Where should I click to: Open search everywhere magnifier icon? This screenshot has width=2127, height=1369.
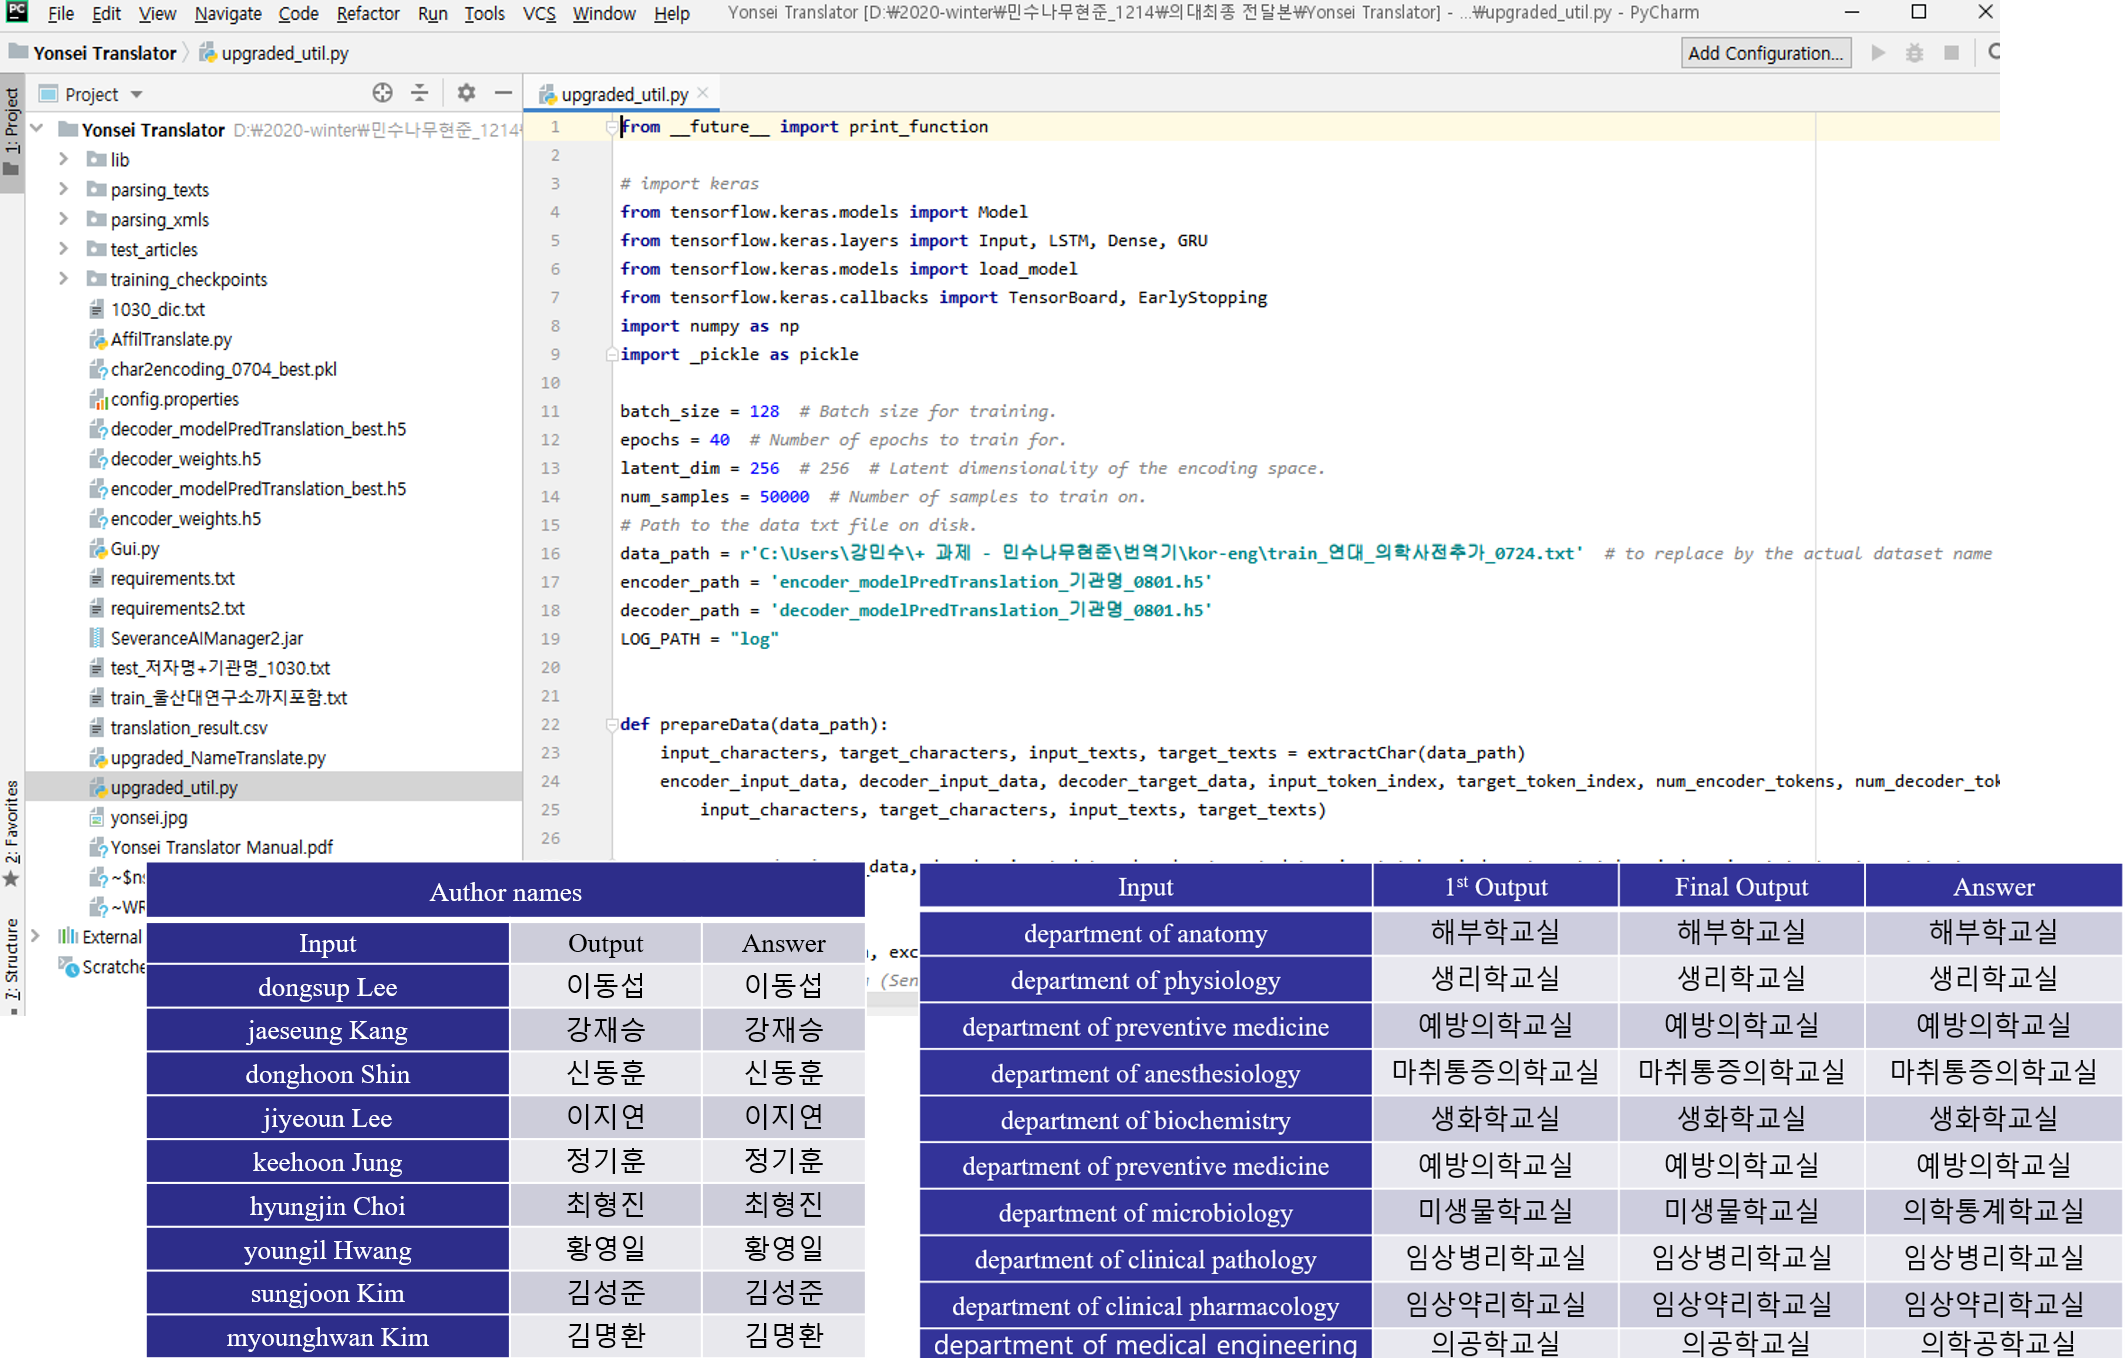[x=1993, y=53]
